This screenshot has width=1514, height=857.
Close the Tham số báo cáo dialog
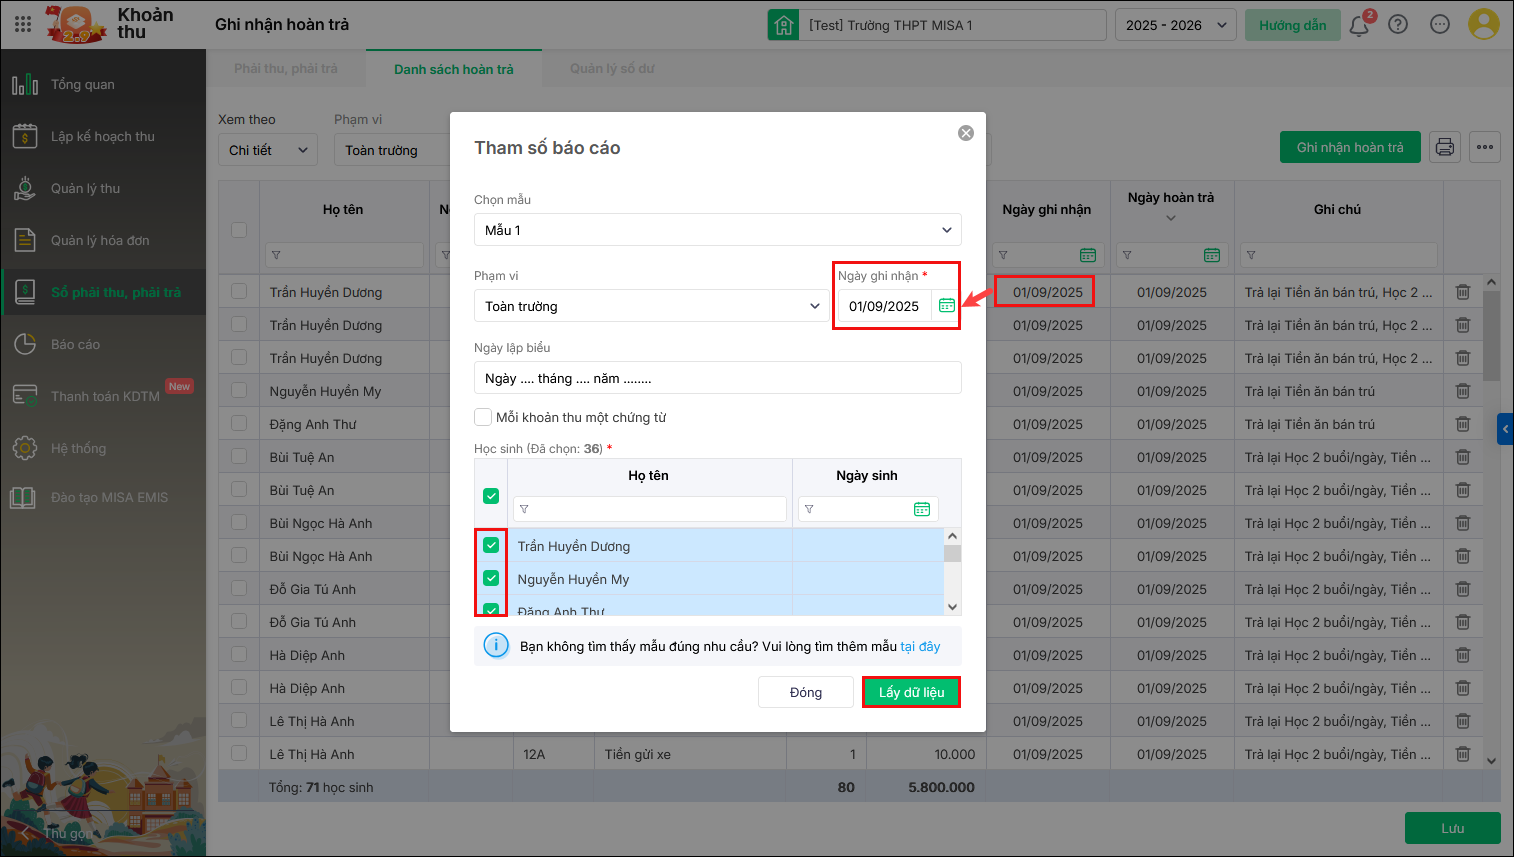(966, 133)
